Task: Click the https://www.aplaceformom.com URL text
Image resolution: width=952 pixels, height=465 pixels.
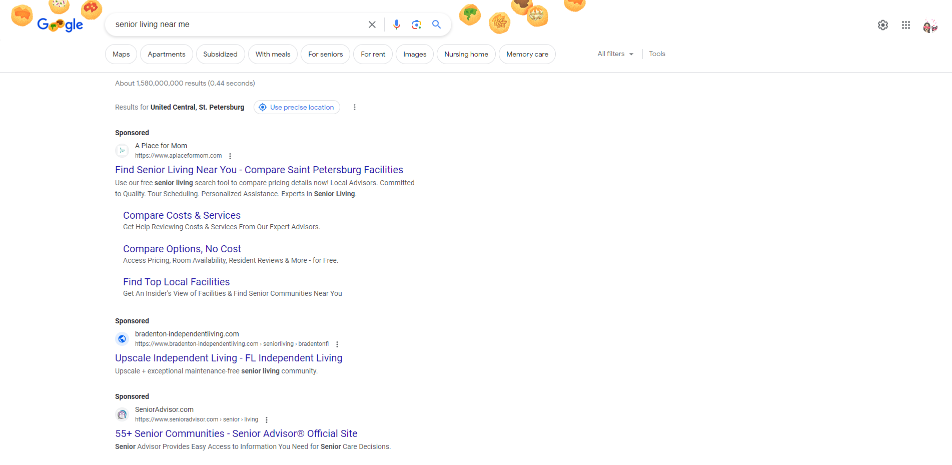Action: 178,156
